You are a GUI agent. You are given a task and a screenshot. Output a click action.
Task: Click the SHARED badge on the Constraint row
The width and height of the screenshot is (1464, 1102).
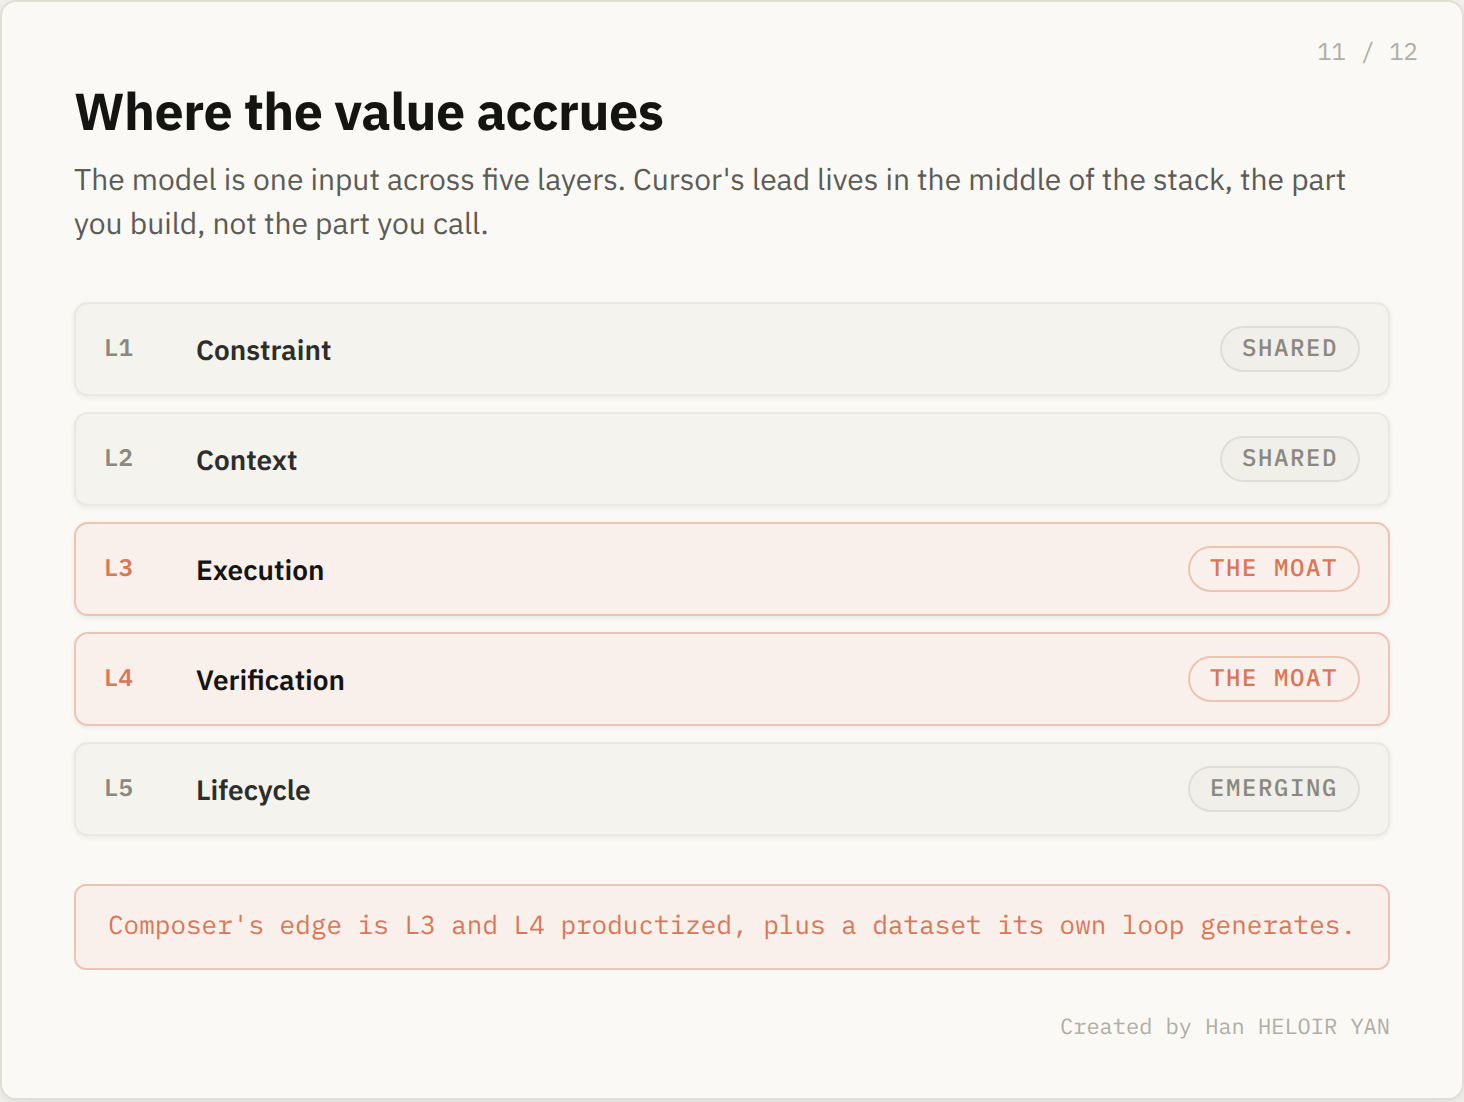click(1289, 349)
